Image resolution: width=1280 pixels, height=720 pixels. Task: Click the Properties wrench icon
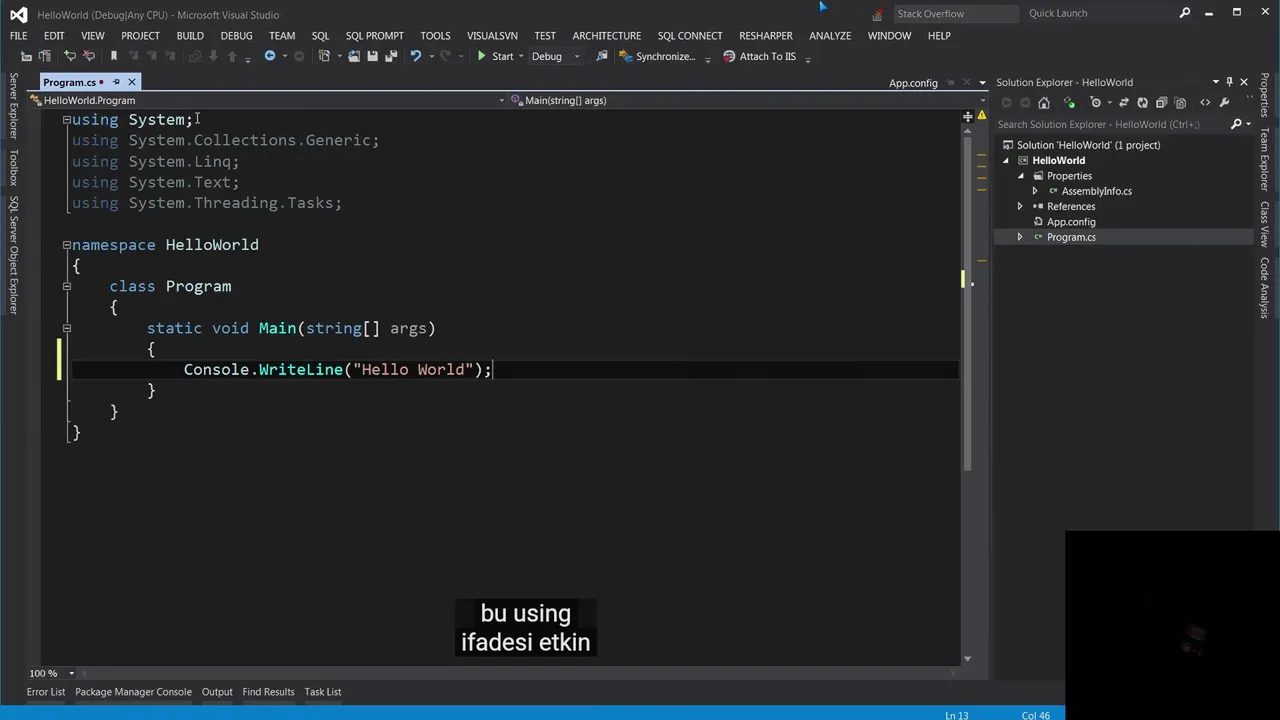pyautogui.click(x=1224, y=102)
